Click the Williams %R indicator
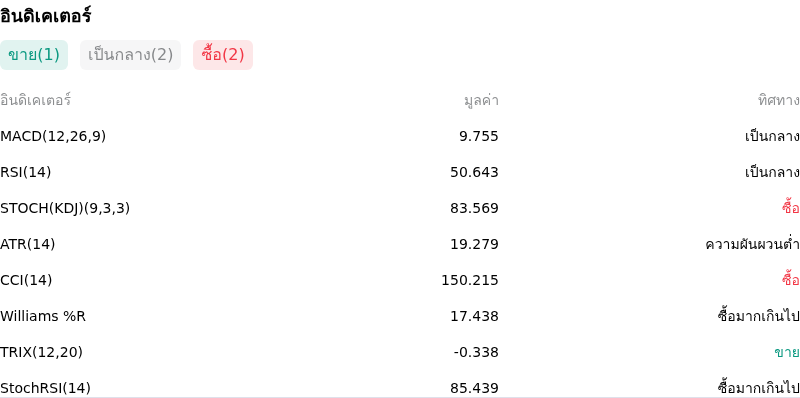Image resolution: width=800 pixels, height=398 pixels. pyautogui.click(x=43, y=316)
